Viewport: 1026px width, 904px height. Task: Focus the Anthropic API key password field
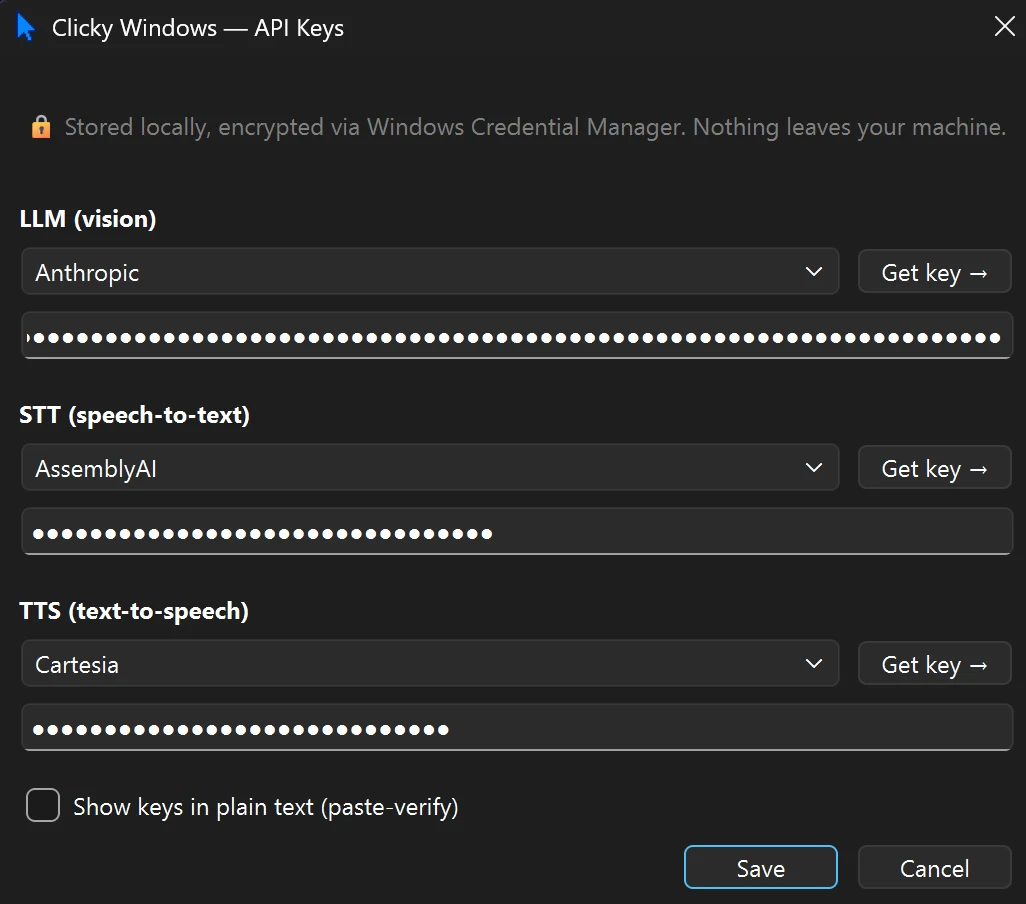pyautogui.click(x=517, y=336)
